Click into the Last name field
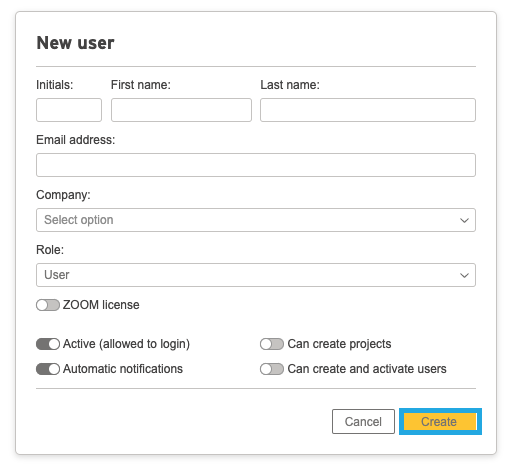 368,110
